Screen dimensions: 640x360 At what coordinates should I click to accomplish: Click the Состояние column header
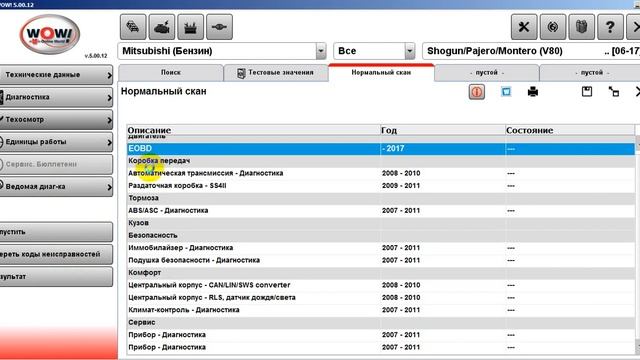[x=570, y=130]
